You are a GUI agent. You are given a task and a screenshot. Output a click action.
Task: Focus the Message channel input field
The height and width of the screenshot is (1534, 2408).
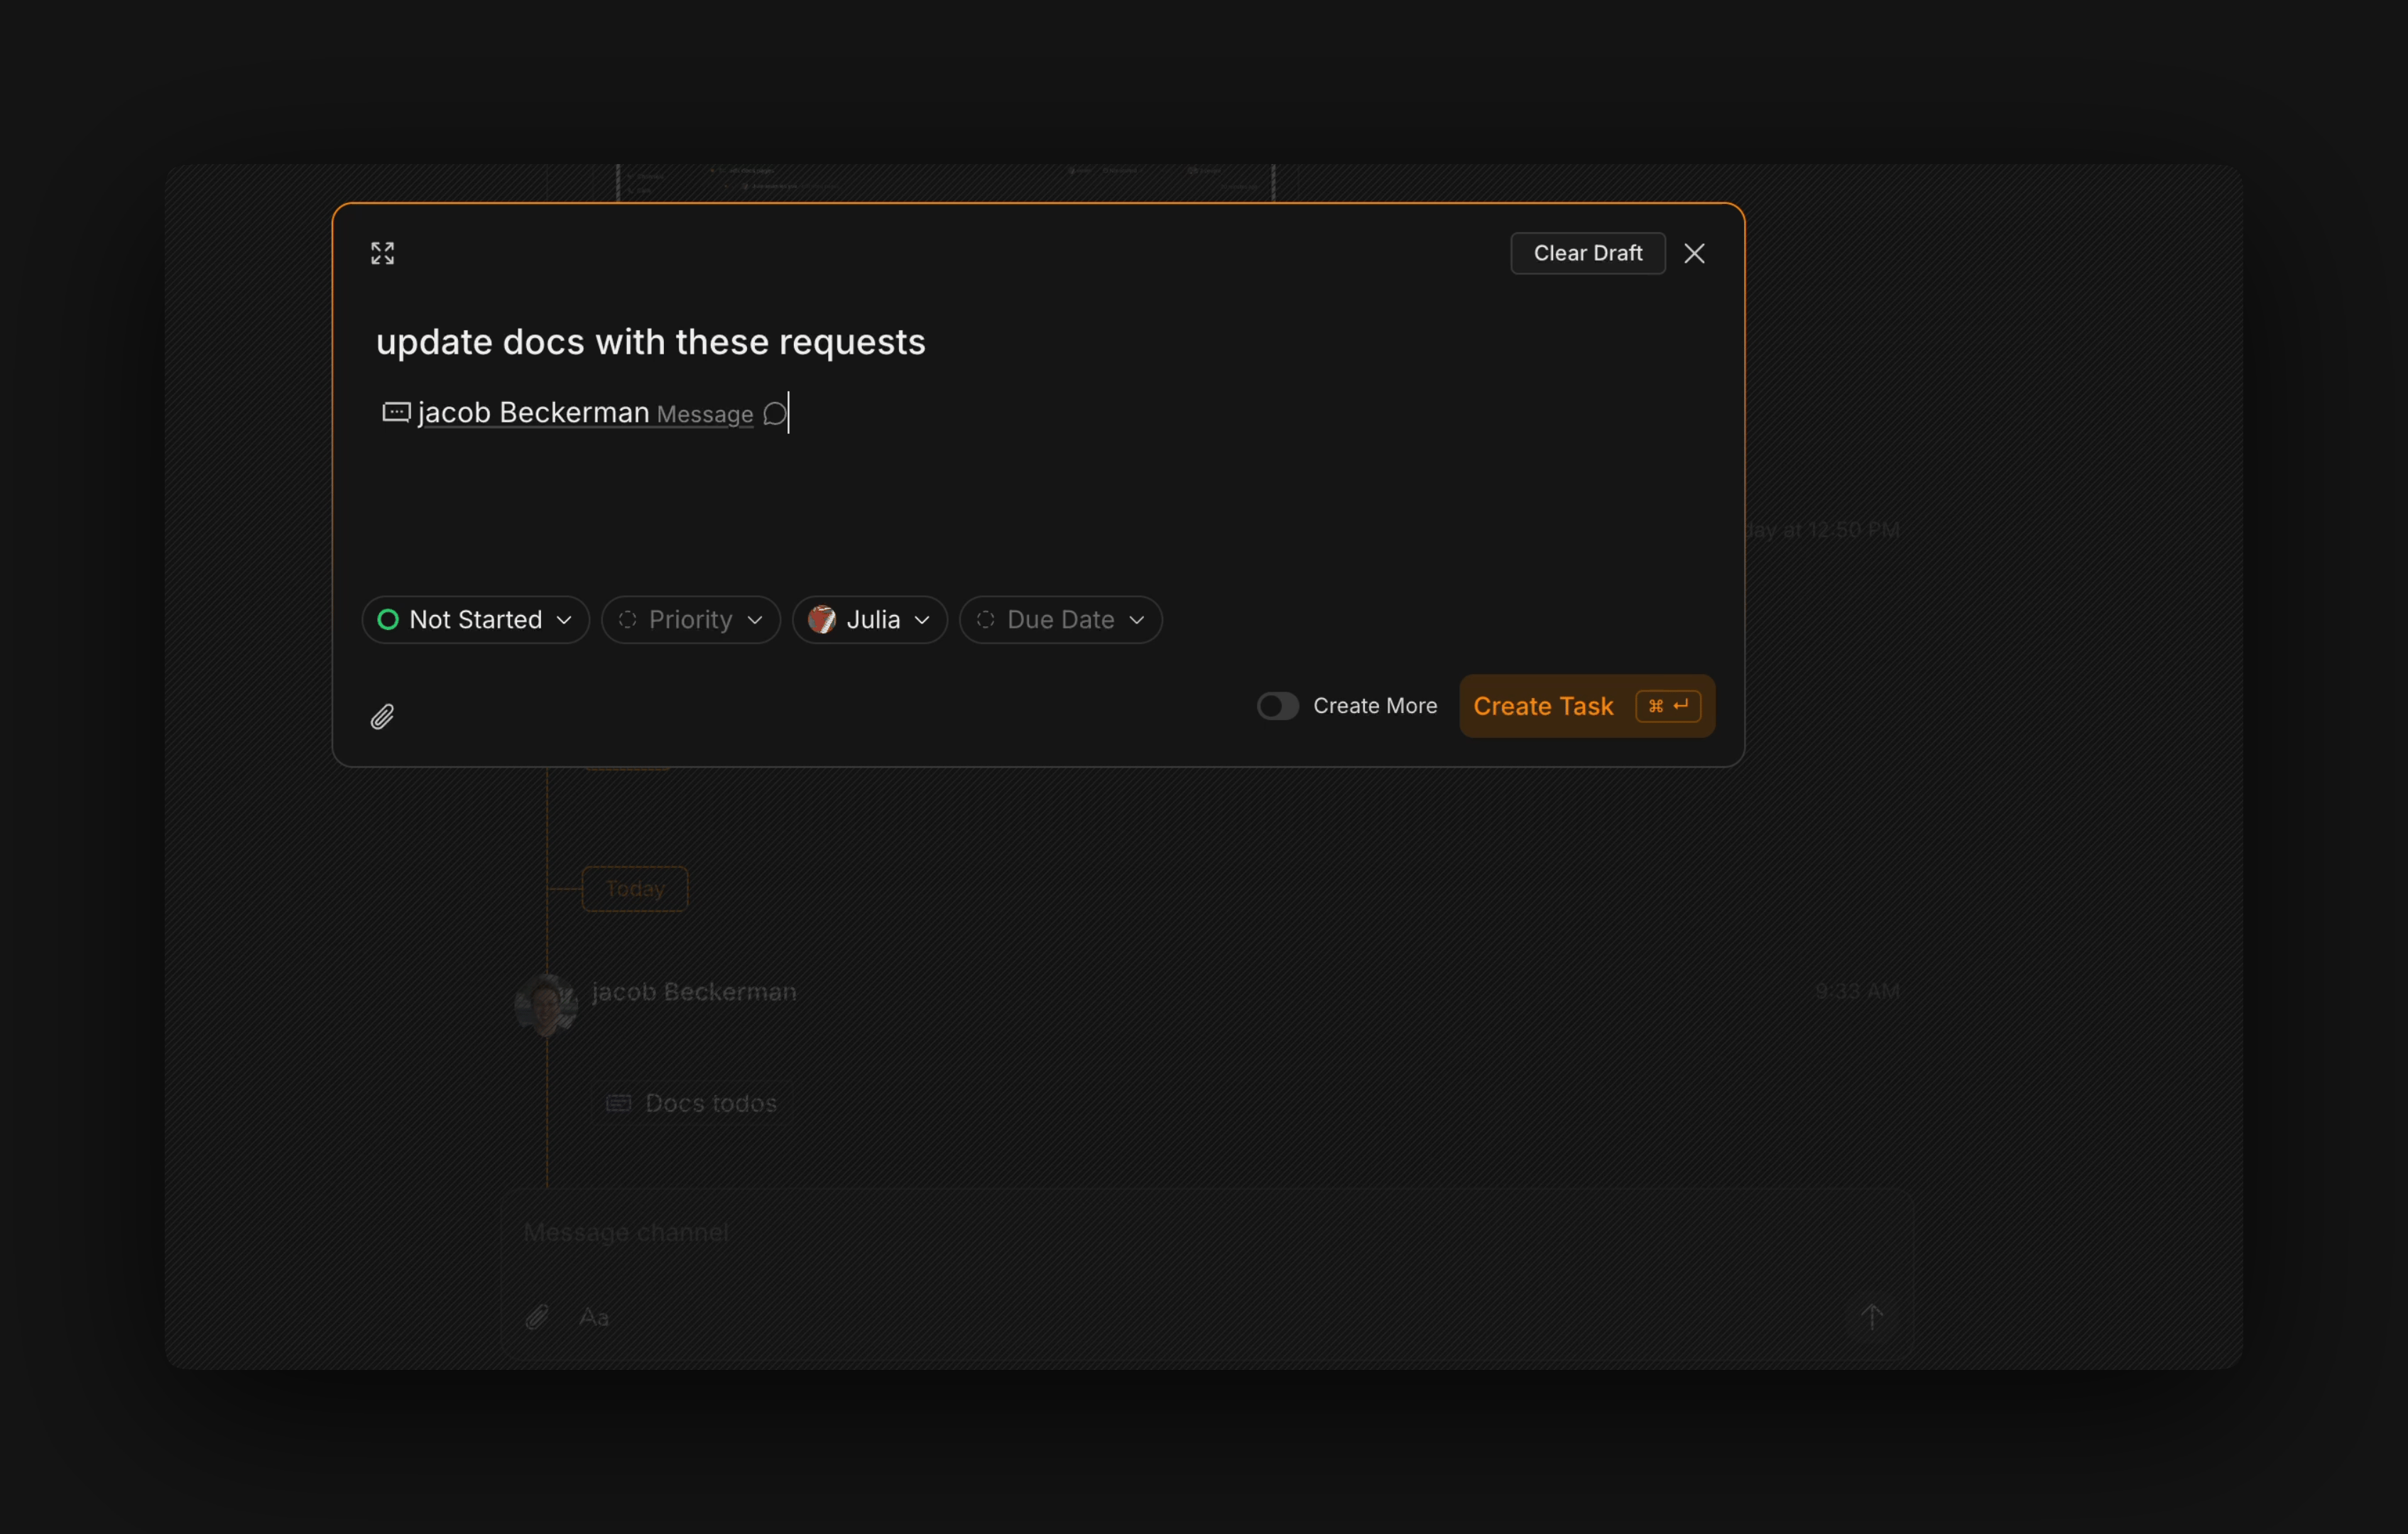click(x=1206, y=1233)
